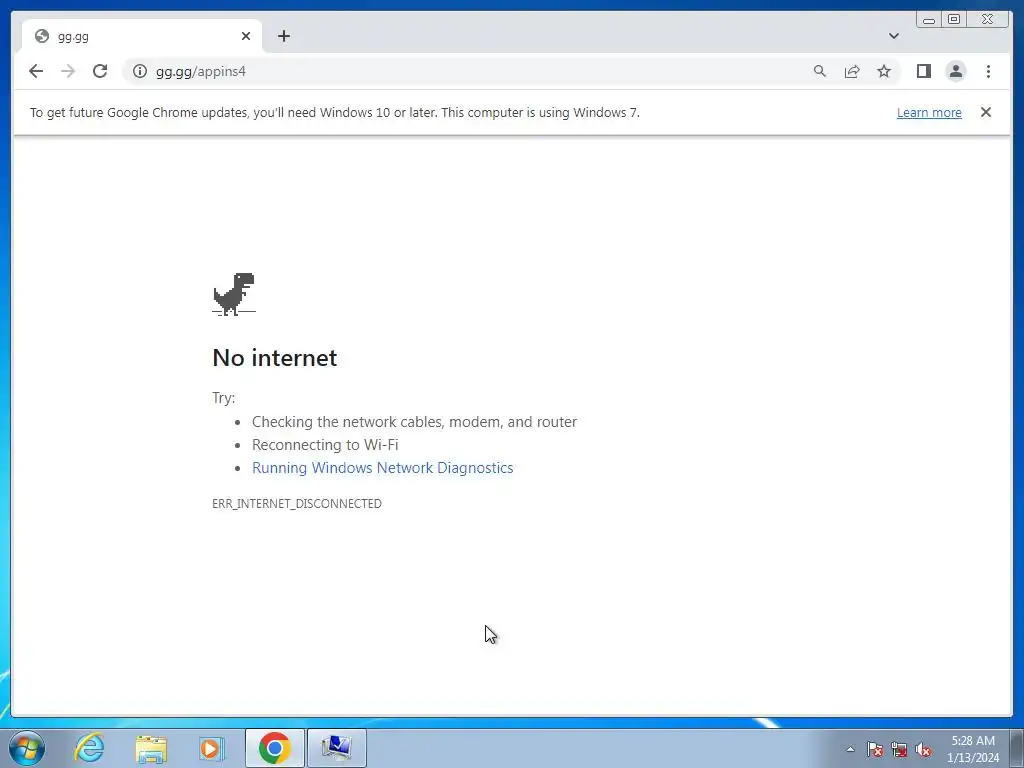Open the clock showing 5:28 AM
1024x768 pixels.
coord(973,749)
